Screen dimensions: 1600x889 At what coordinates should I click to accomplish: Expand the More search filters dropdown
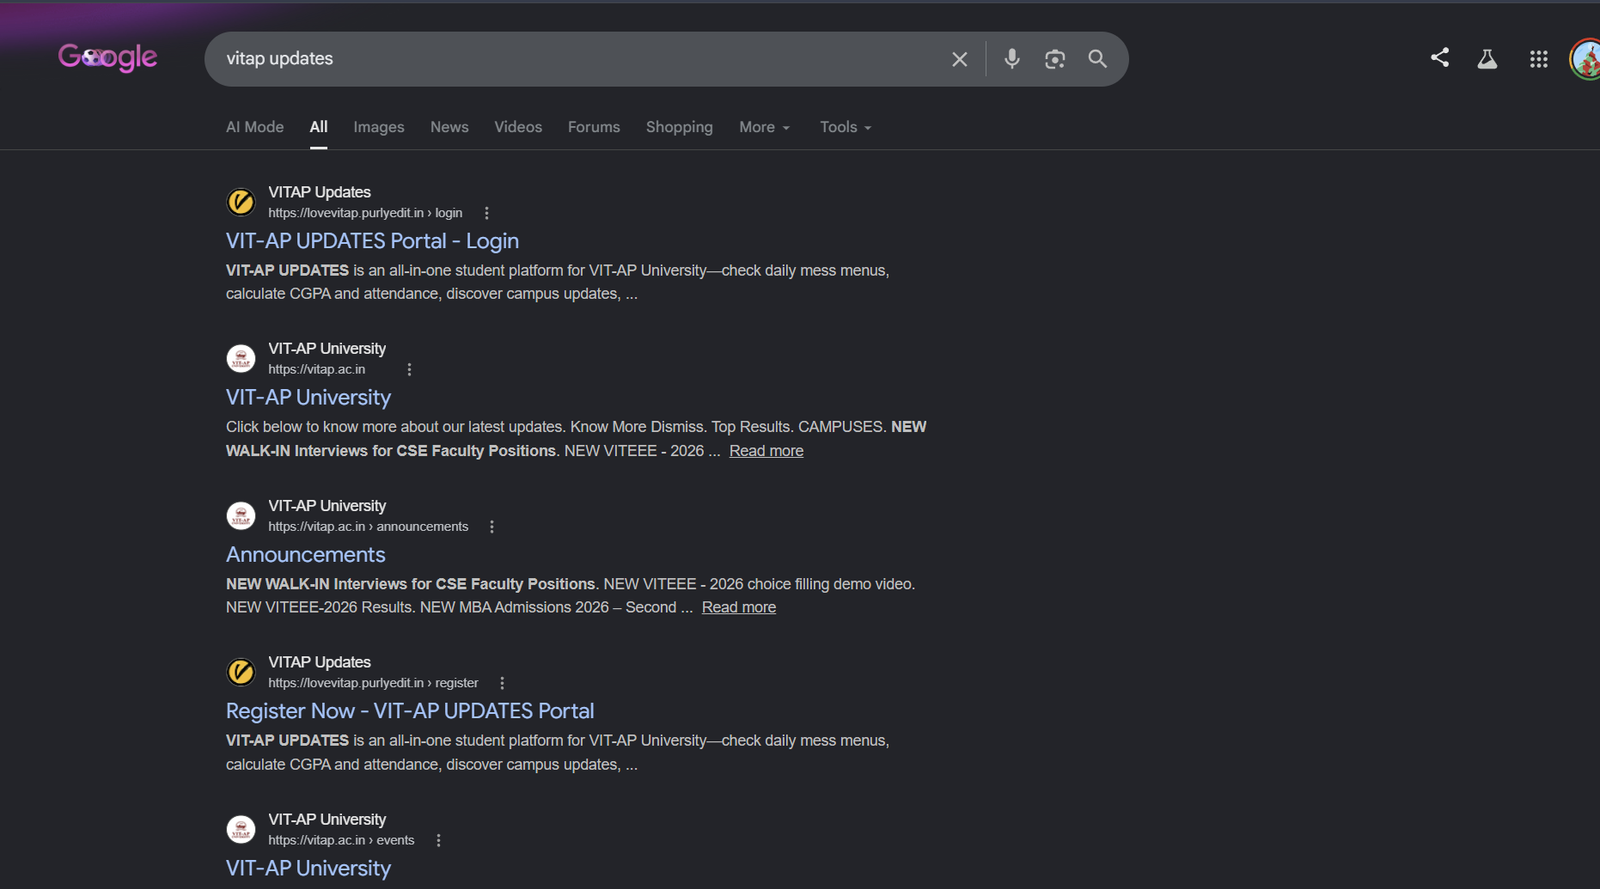[765, 127]
